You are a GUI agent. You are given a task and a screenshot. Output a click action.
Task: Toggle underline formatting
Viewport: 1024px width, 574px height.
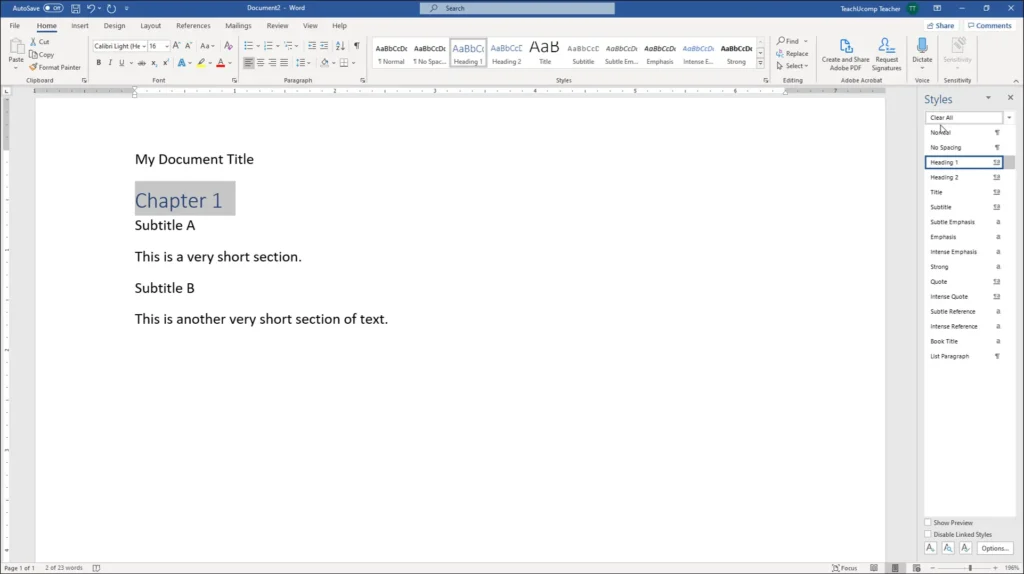tap(121, 63)
